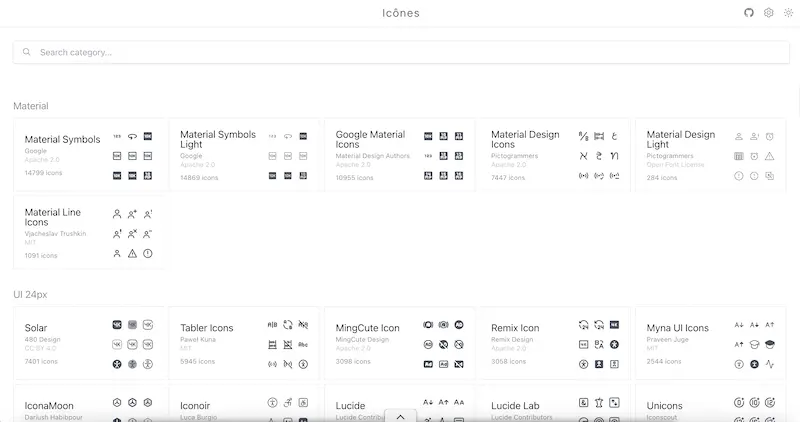Click the first hexagon icon in IconaMoon

point(117,403)
